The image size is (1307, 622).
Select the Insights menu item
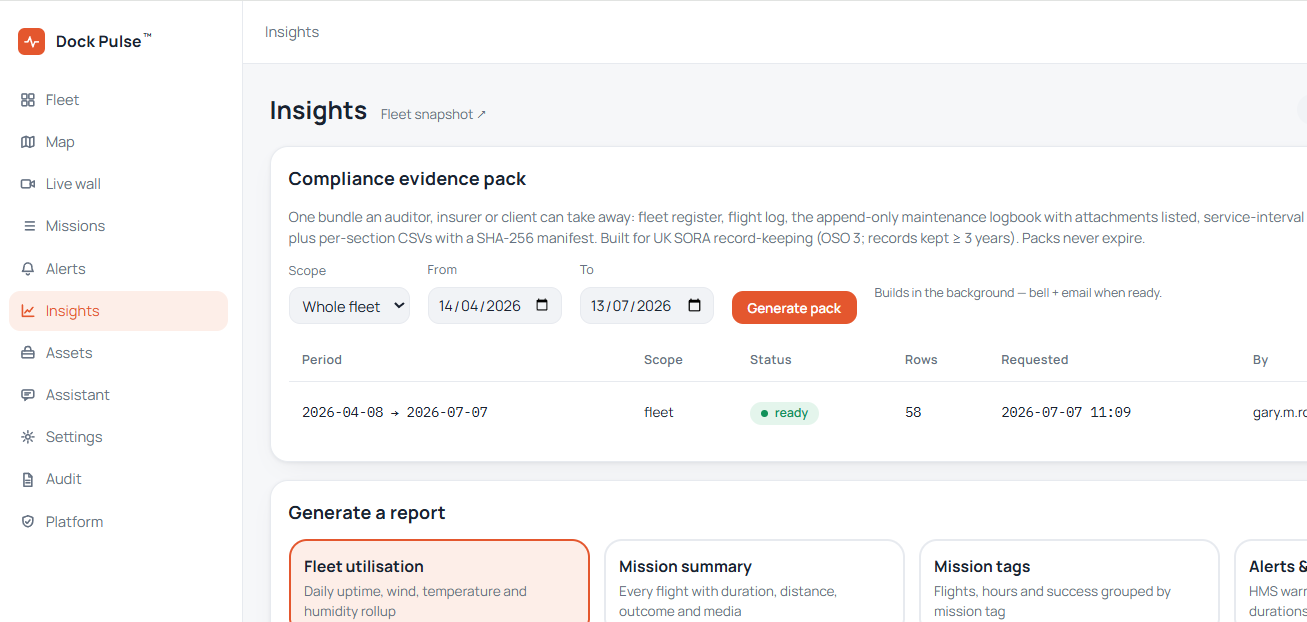[x=118, y=311]
